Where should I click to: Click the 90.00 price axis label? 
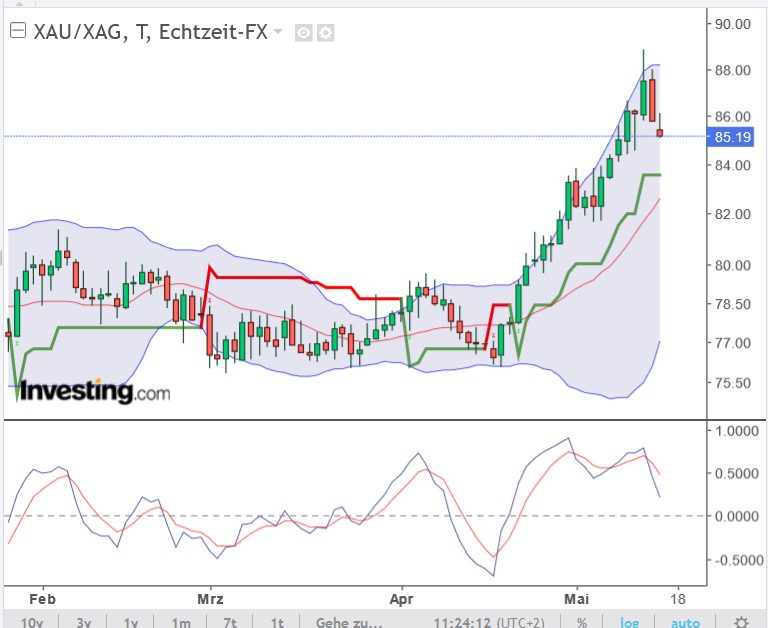(733, 24)
